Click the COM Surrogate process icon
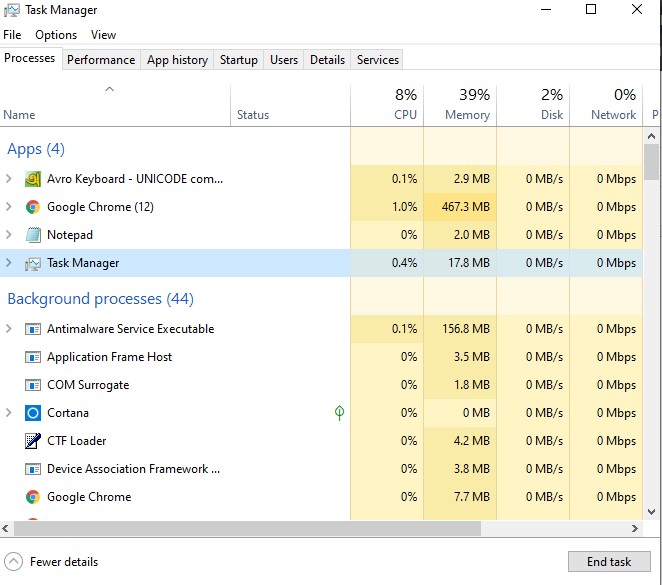This screenshot has height=585, width=662. (33, 385)
